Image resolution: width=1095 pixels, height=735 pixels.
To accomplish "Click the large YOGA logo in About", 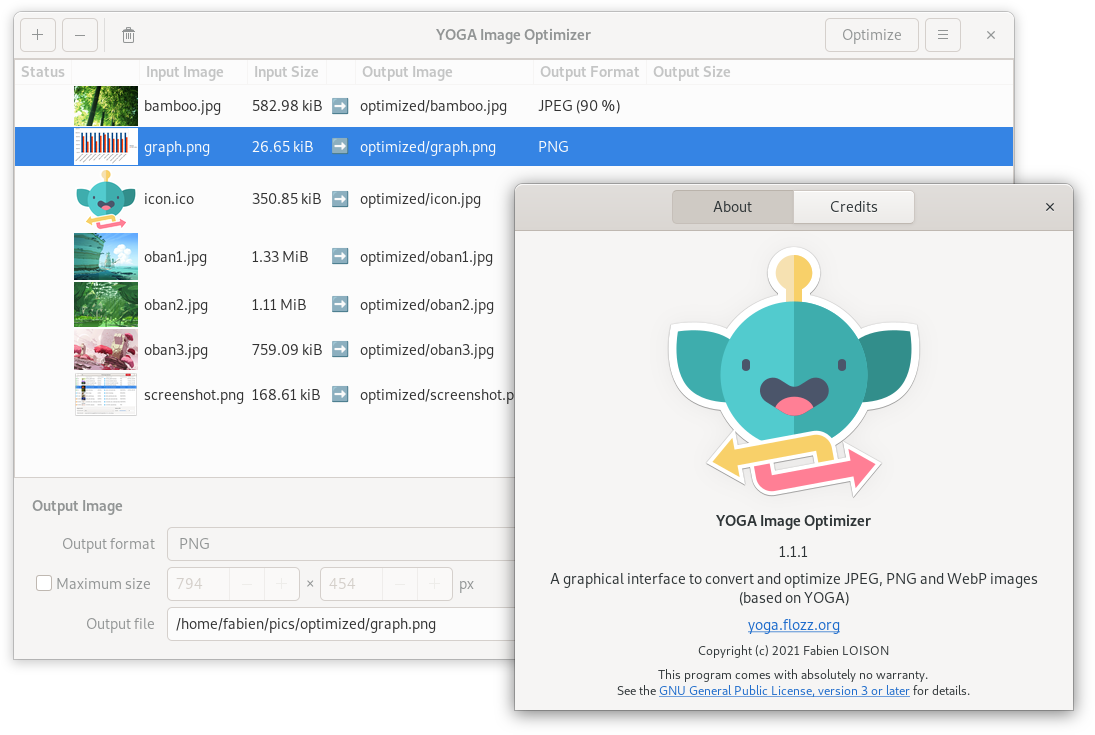I will (x=793, y=377).
